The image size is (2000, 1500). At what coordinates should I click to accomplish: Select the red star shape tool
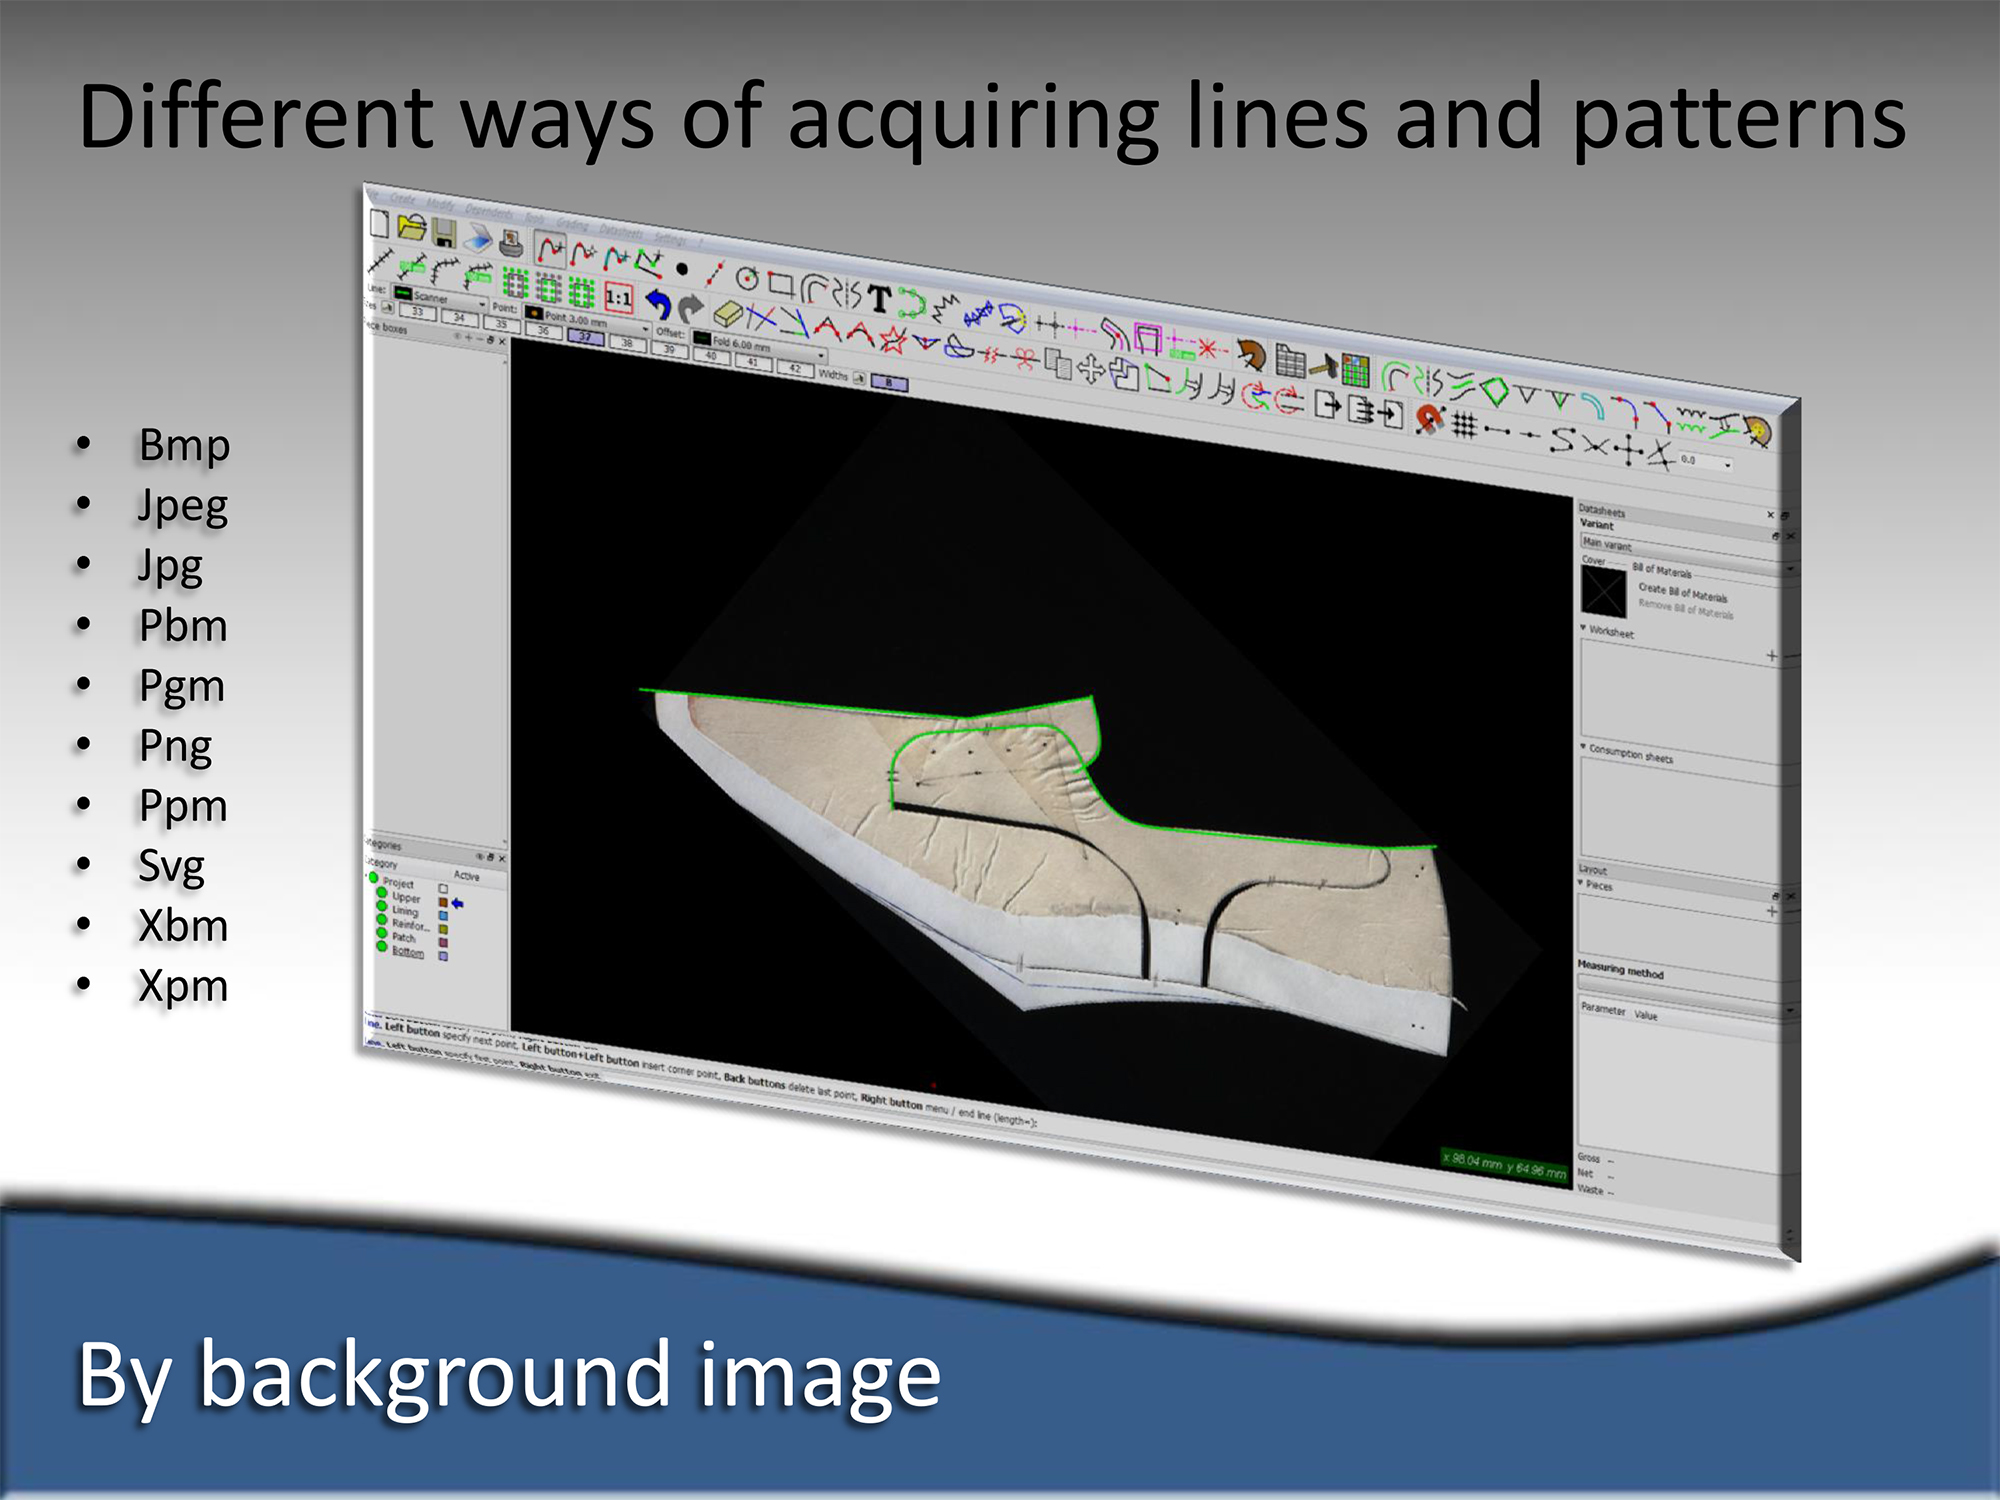coord(892,341)
